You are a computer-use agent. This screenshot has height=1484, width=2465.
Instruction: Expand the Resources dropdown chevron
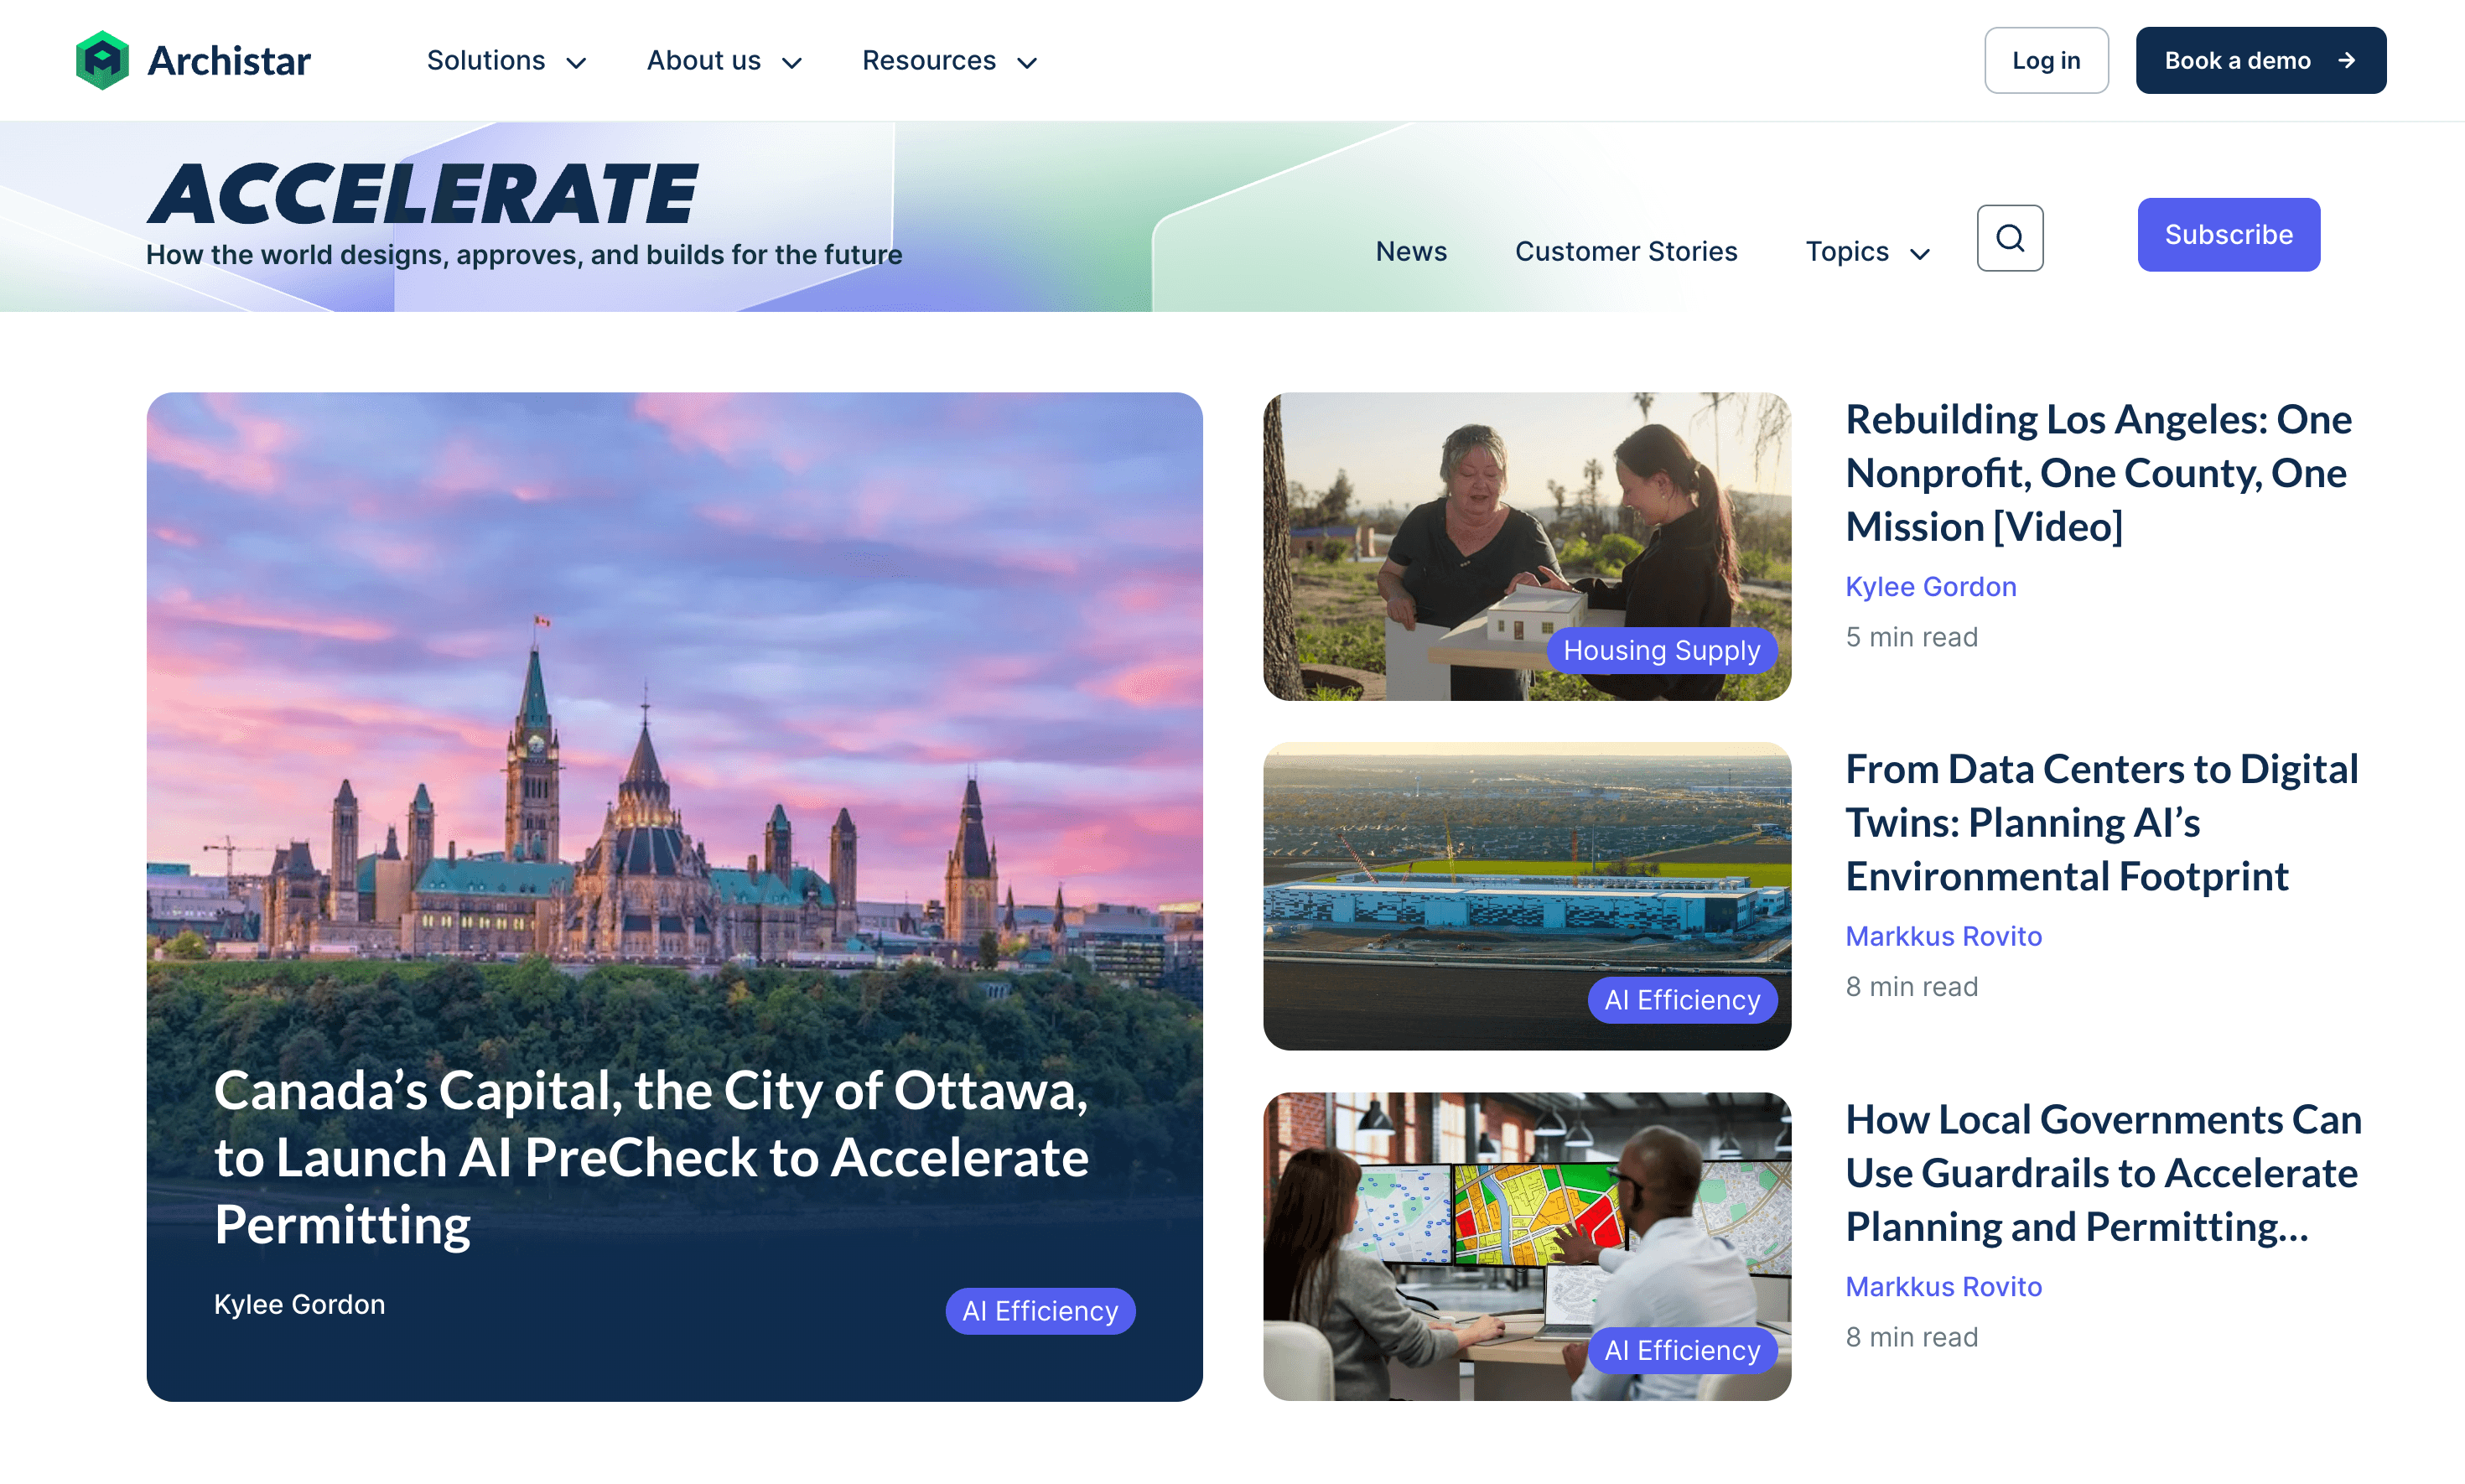(x=1027, y=63)
